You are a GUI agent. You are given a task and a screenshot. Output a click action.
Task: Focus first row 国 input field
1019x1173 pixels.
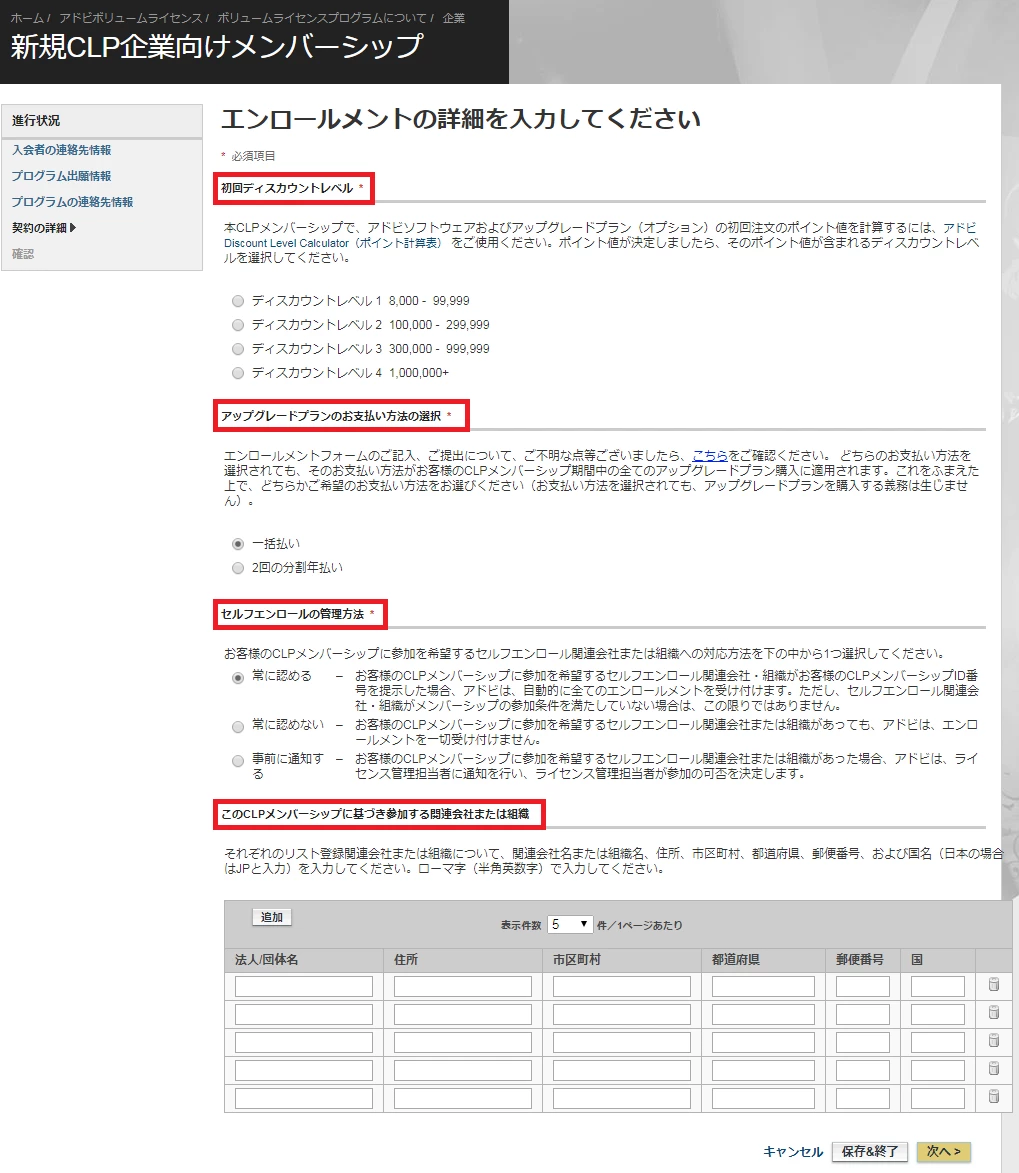937,986
